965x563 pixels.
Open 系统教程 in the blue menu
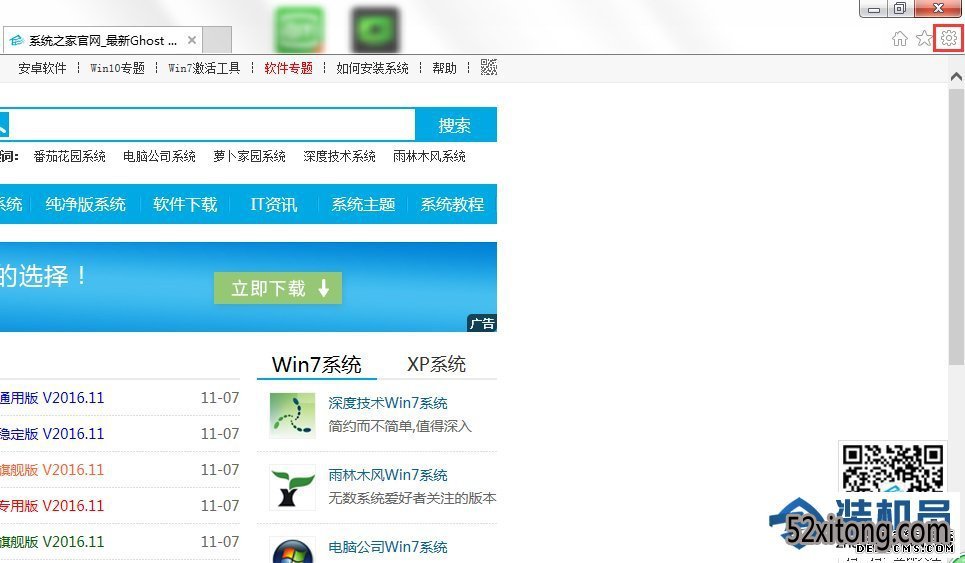tap(452, 204)
